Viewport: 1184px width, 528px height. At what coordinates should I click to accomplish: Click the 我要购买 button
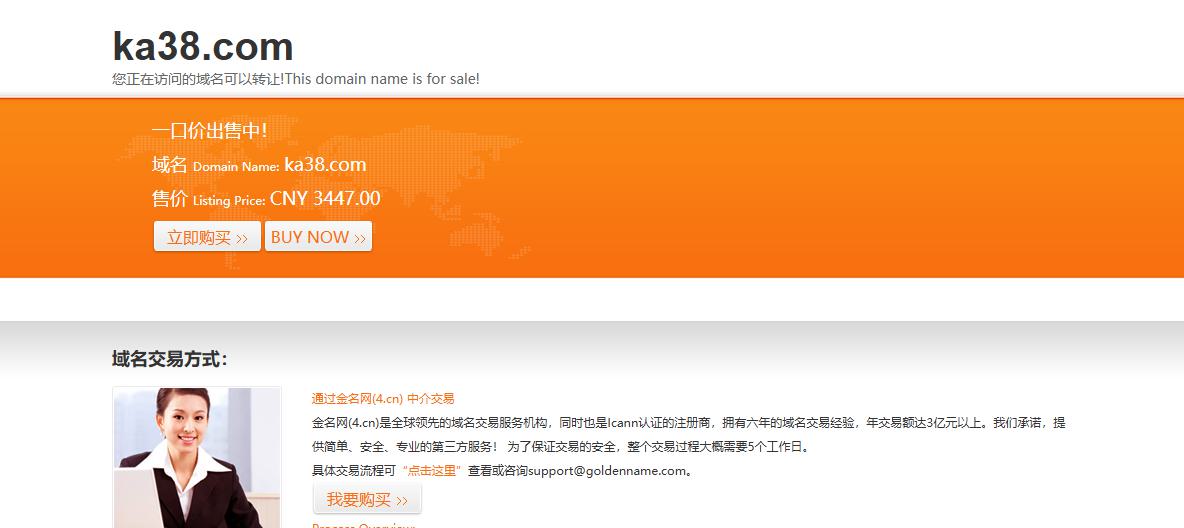367,499
